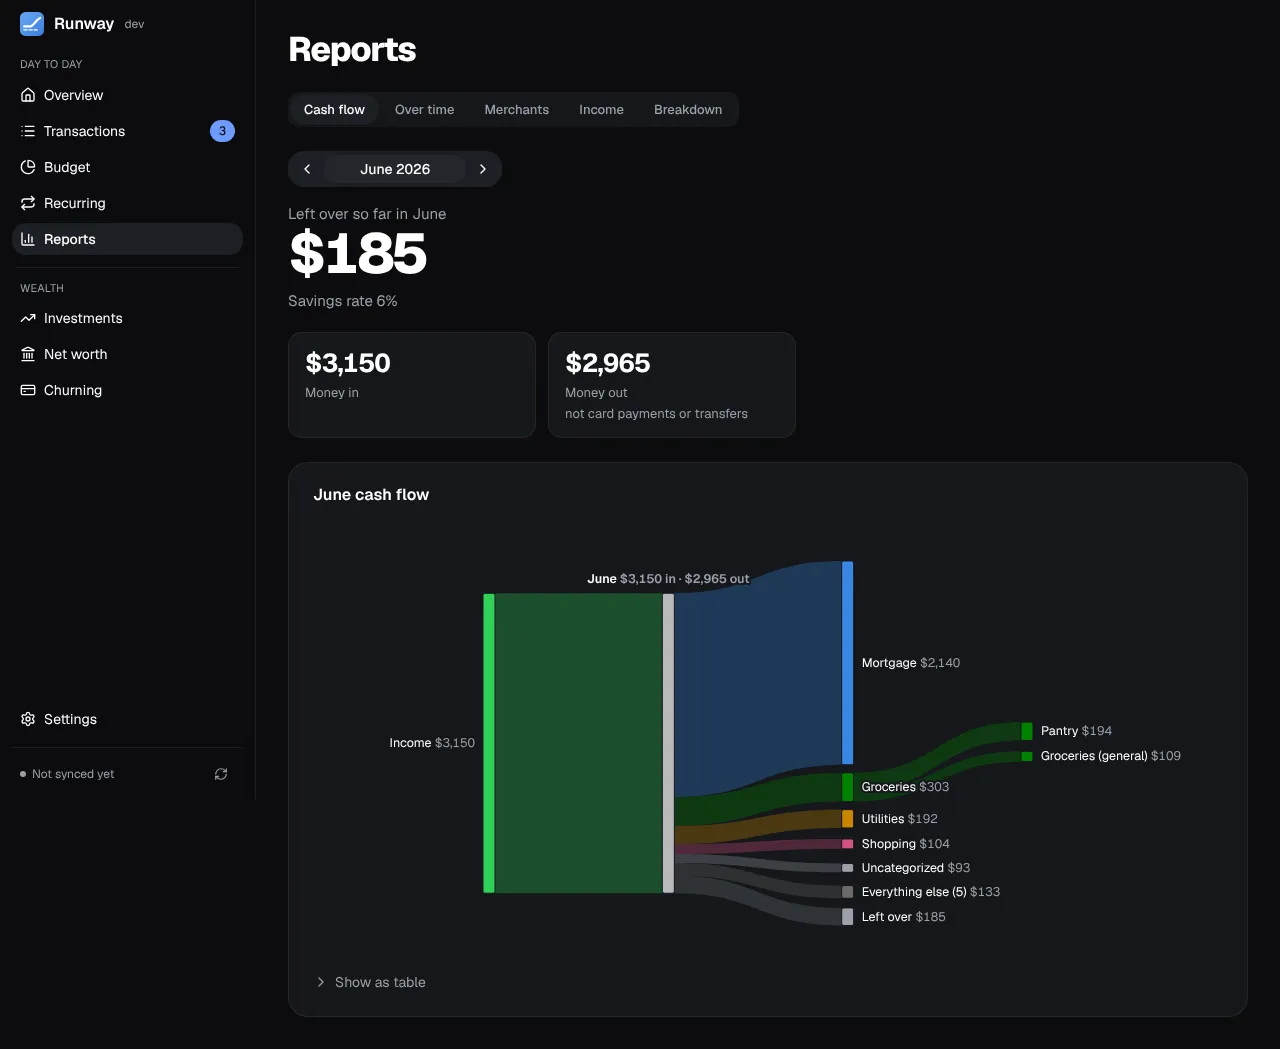Click the Reports bar chart icon
The width and height of the screenshot is (1280, 1049).
pyautogui.click(x=28, y=239)
